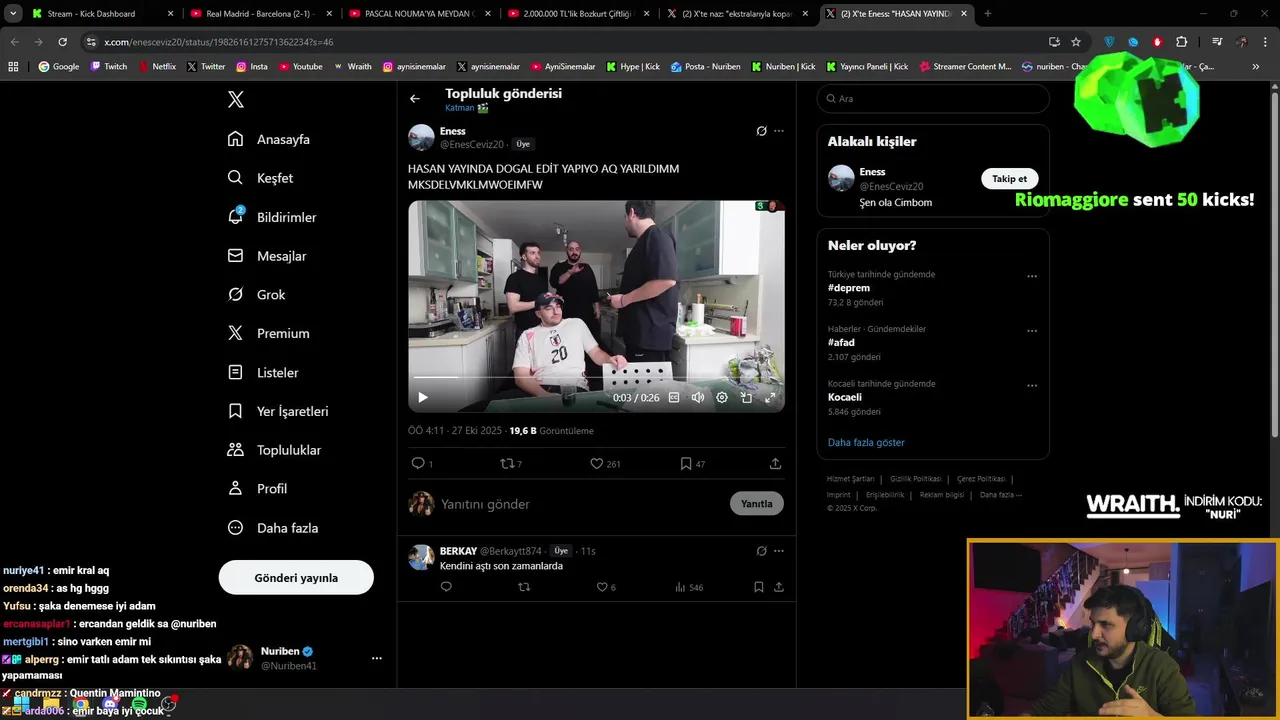Like the Eness post
1280x720 pixels.
[x=605, y=464]
